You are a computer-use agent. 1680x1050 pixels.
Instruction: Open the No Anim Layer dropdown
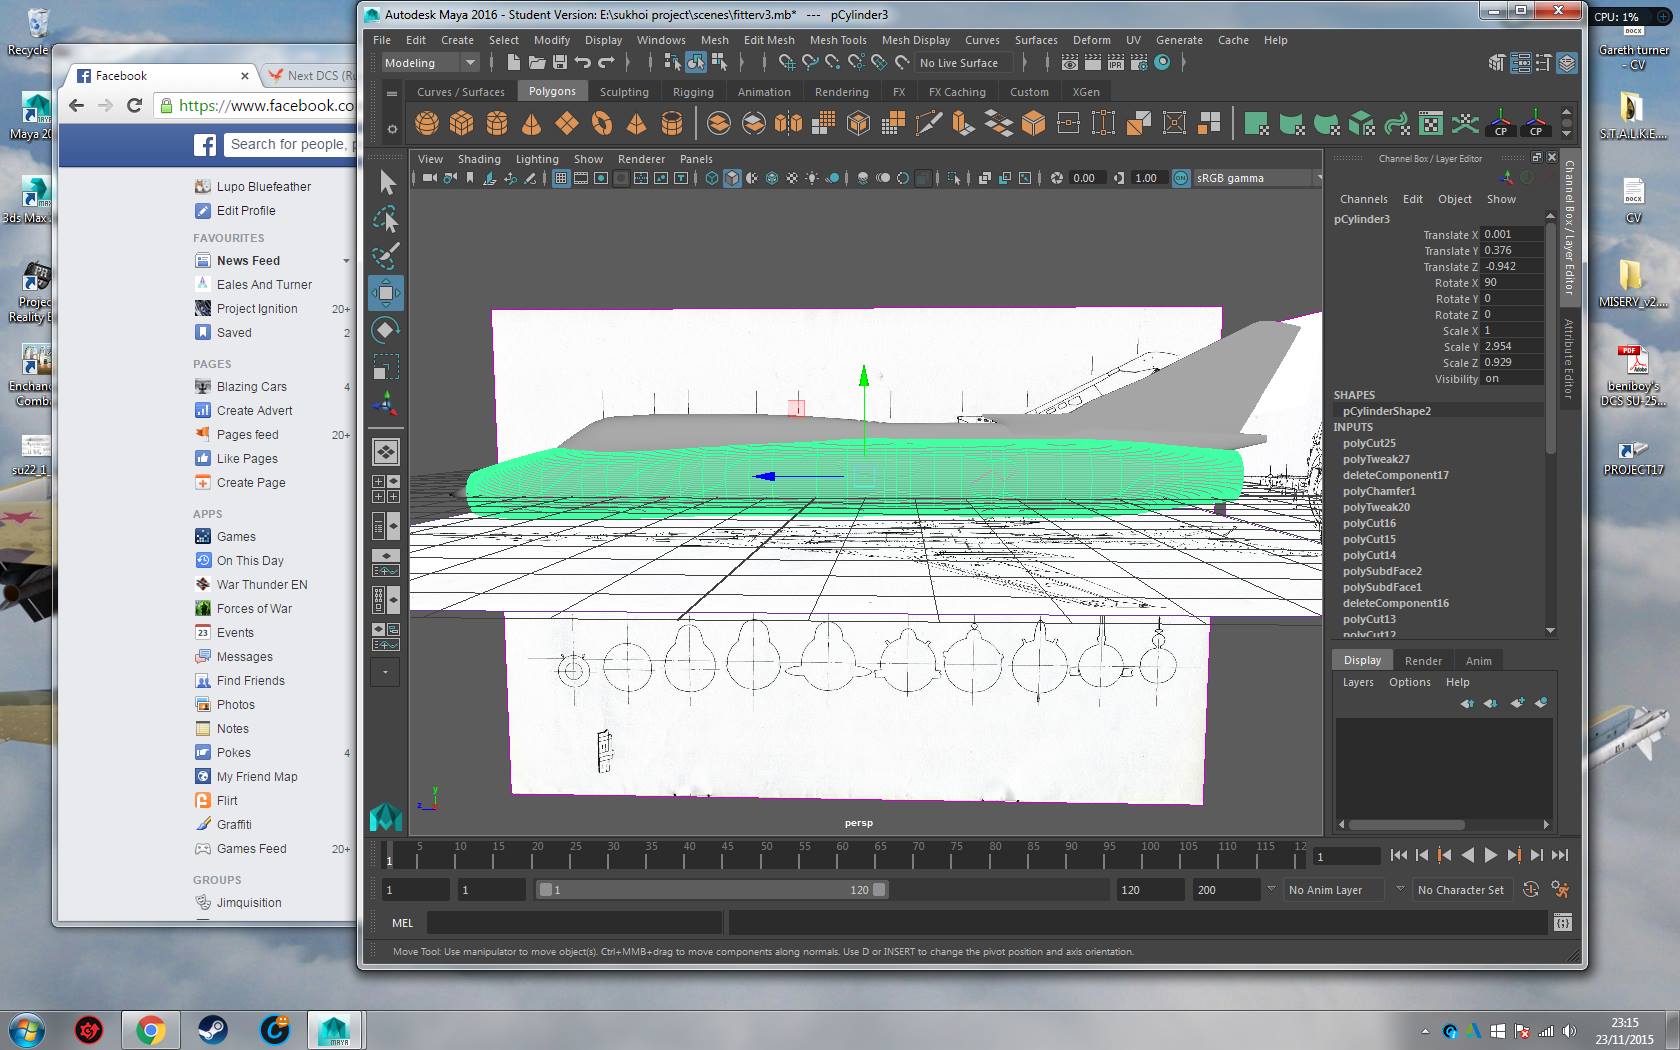pos(1334,890)
